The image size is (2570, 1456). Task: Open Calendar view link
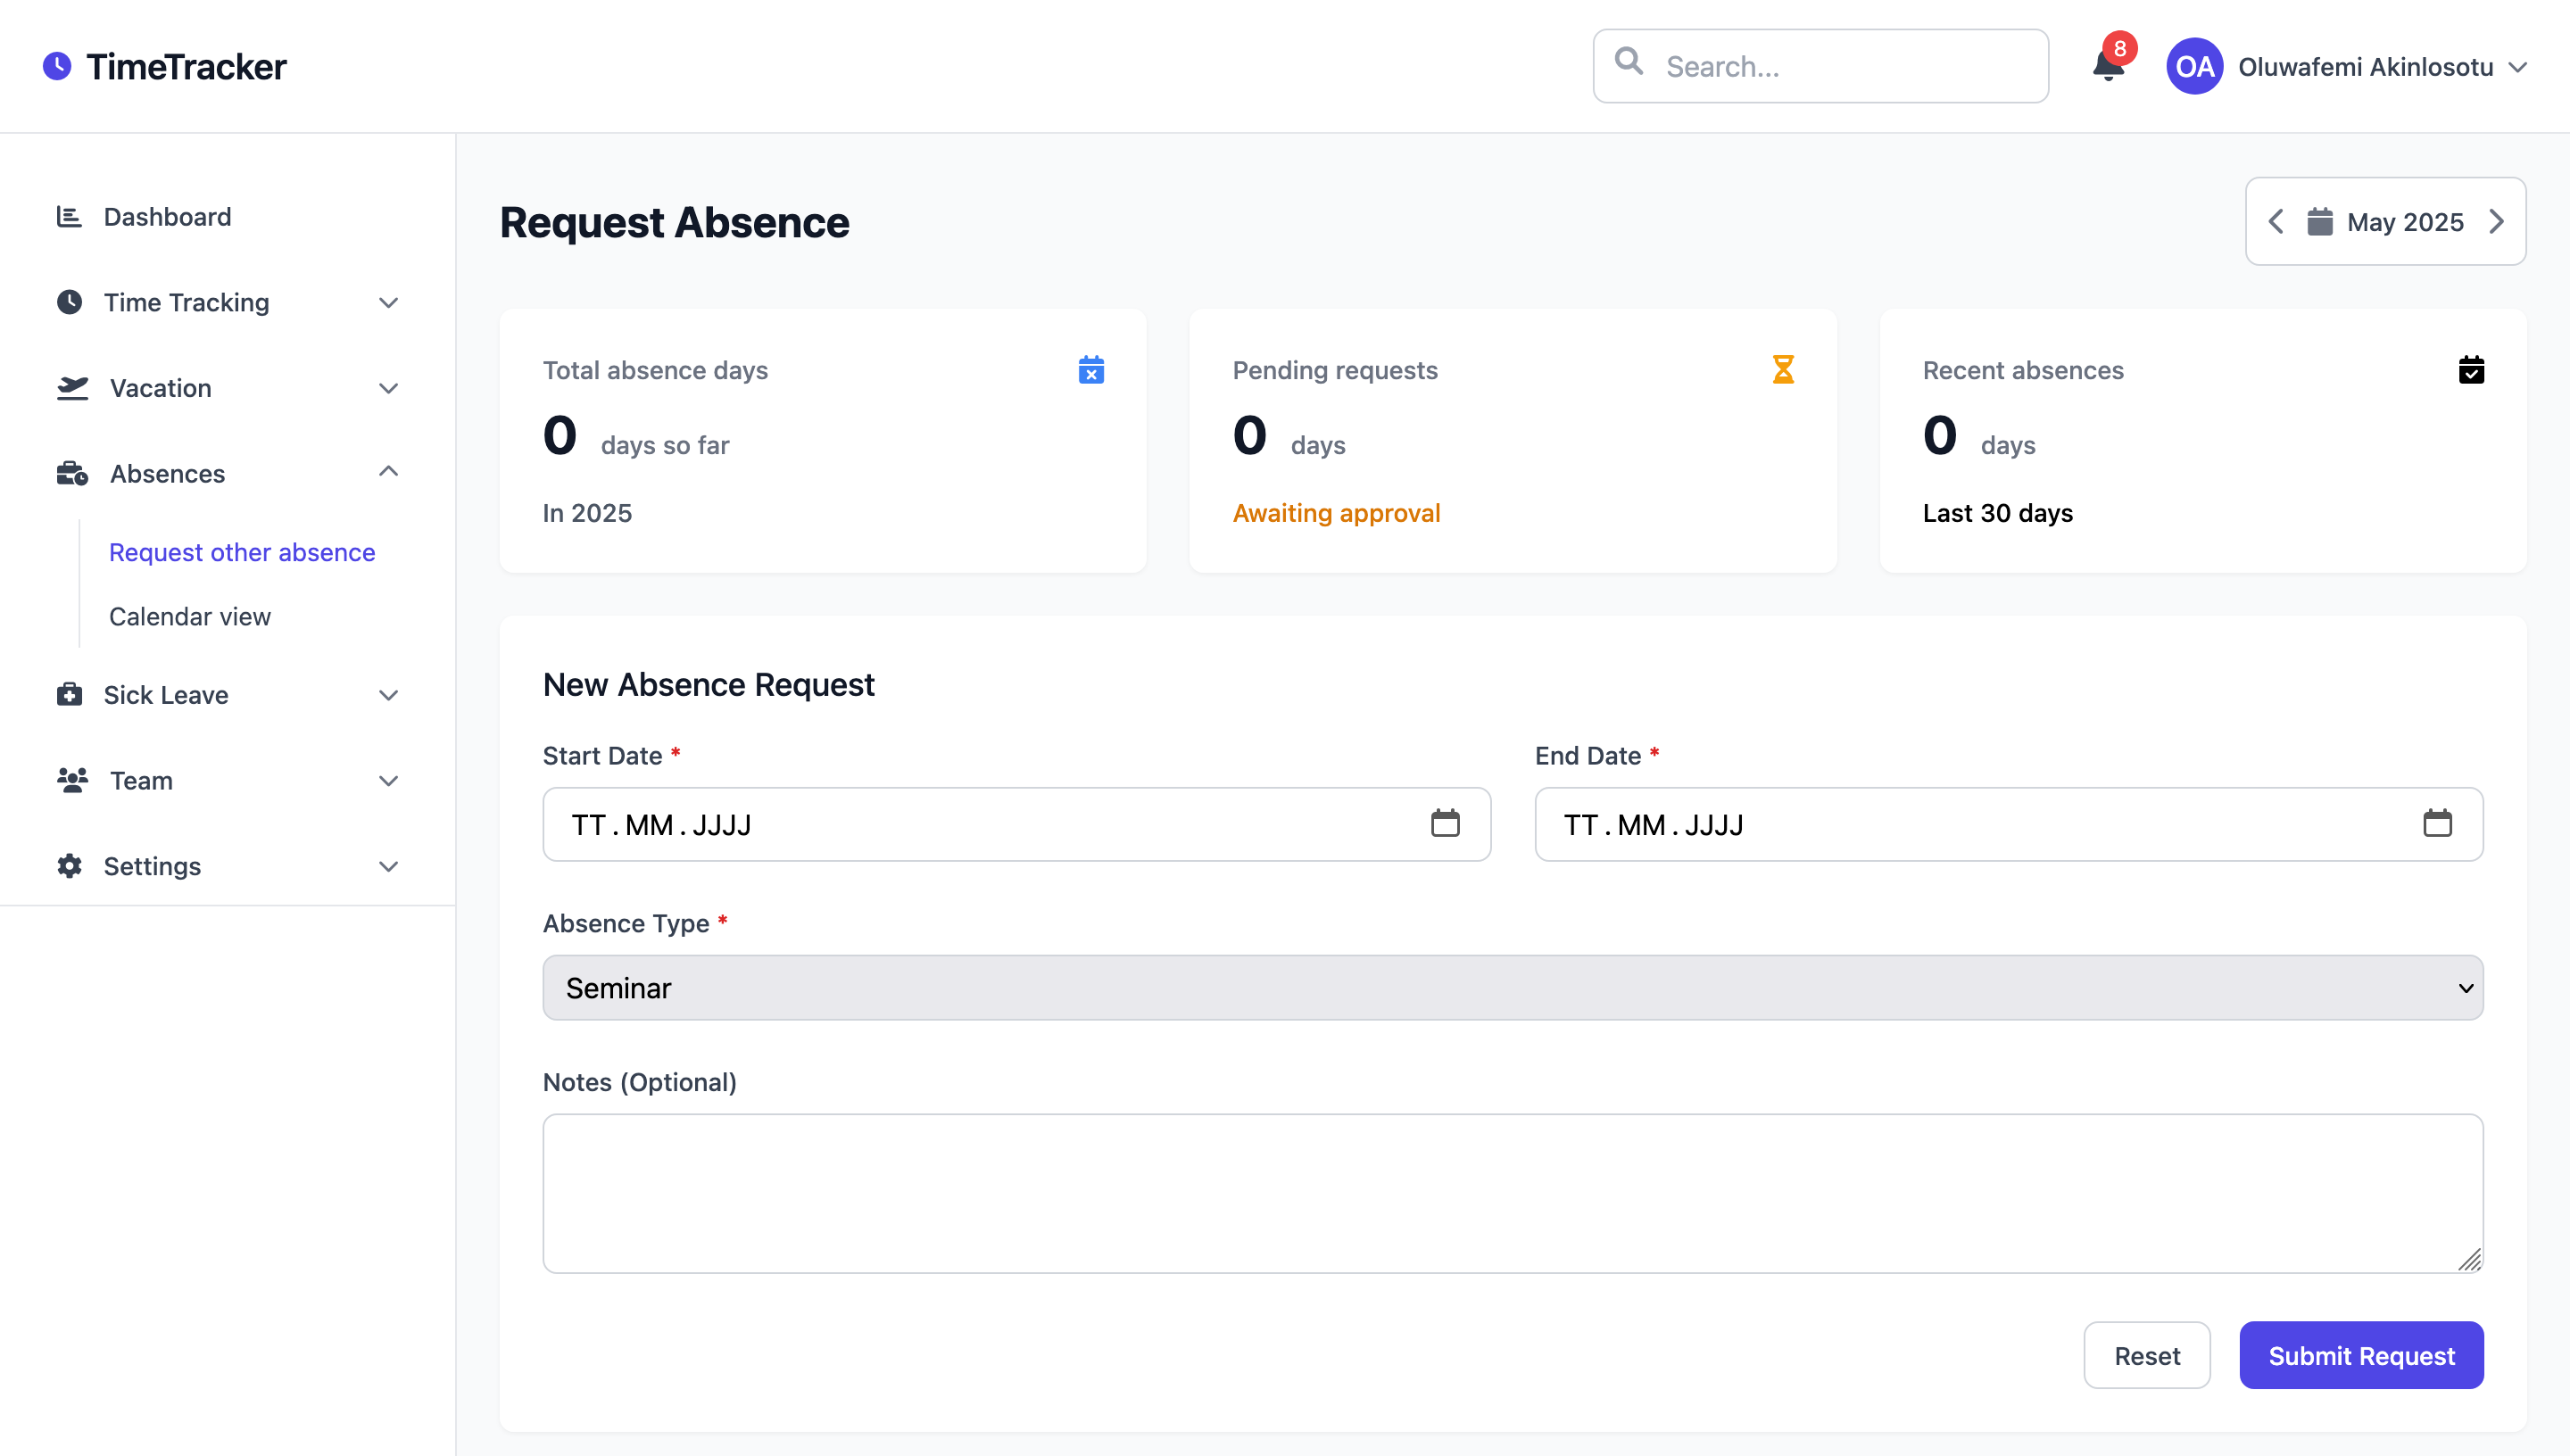tap(190, 616)
